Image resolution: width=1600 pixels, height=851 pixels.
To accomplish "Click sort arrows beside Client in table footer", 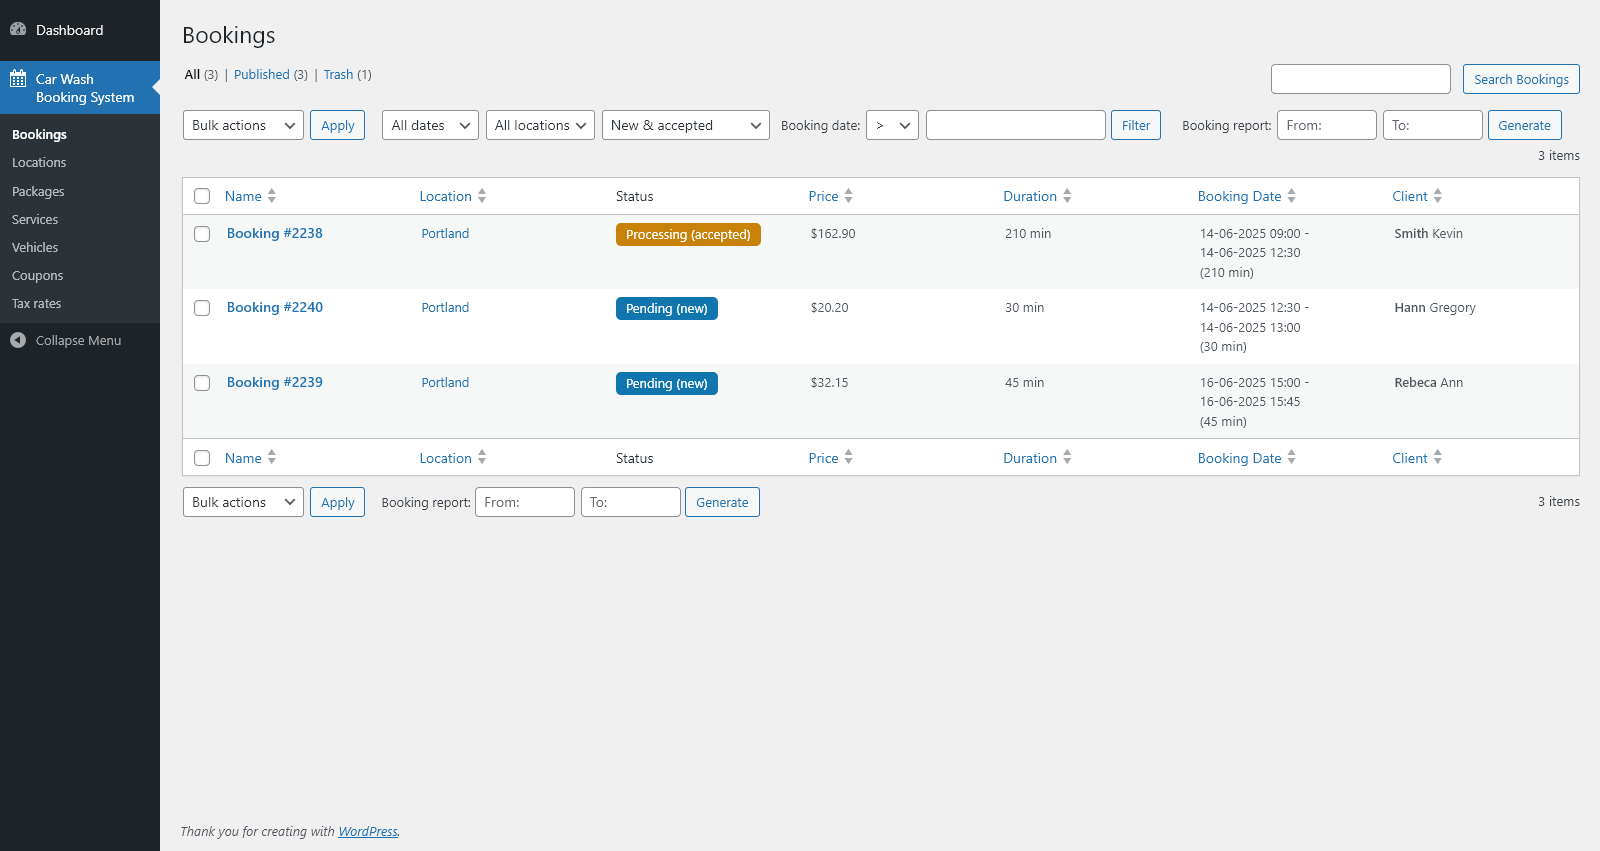I will tap(1438, 457).
